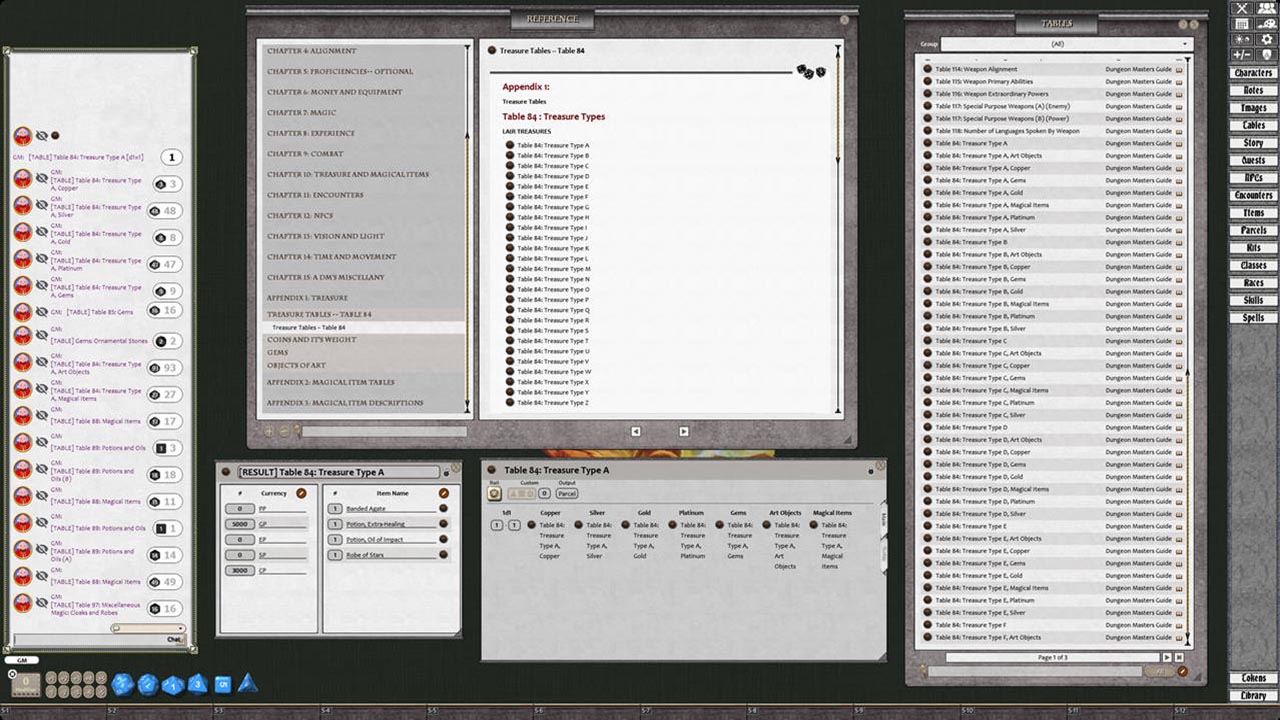This screenshot has width=1280, height=720.
Task: Click the party group icon in the sidebar
Action: pyautogui.click(x=1266, y=10)
